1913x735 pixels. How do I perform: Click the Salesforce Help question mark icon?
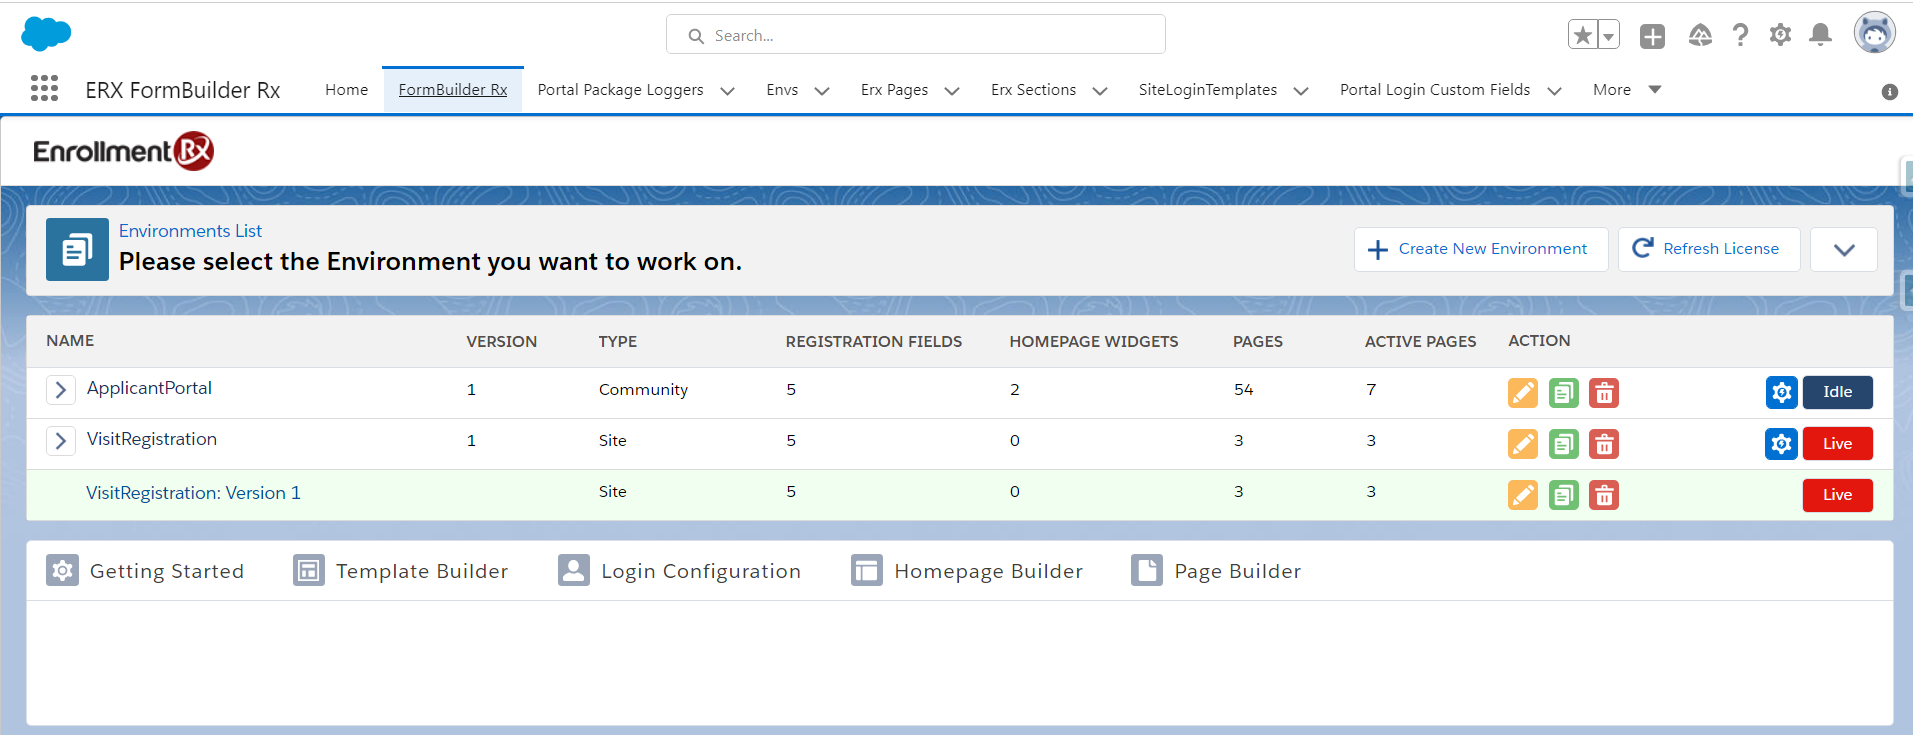pos(1740,36)
